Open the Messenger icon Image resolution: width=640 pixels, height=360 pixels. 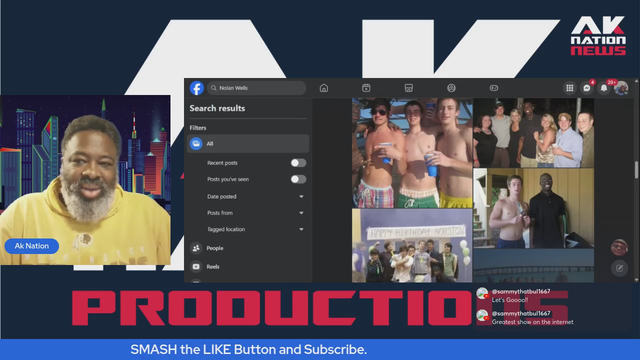(x=587, y=88)
